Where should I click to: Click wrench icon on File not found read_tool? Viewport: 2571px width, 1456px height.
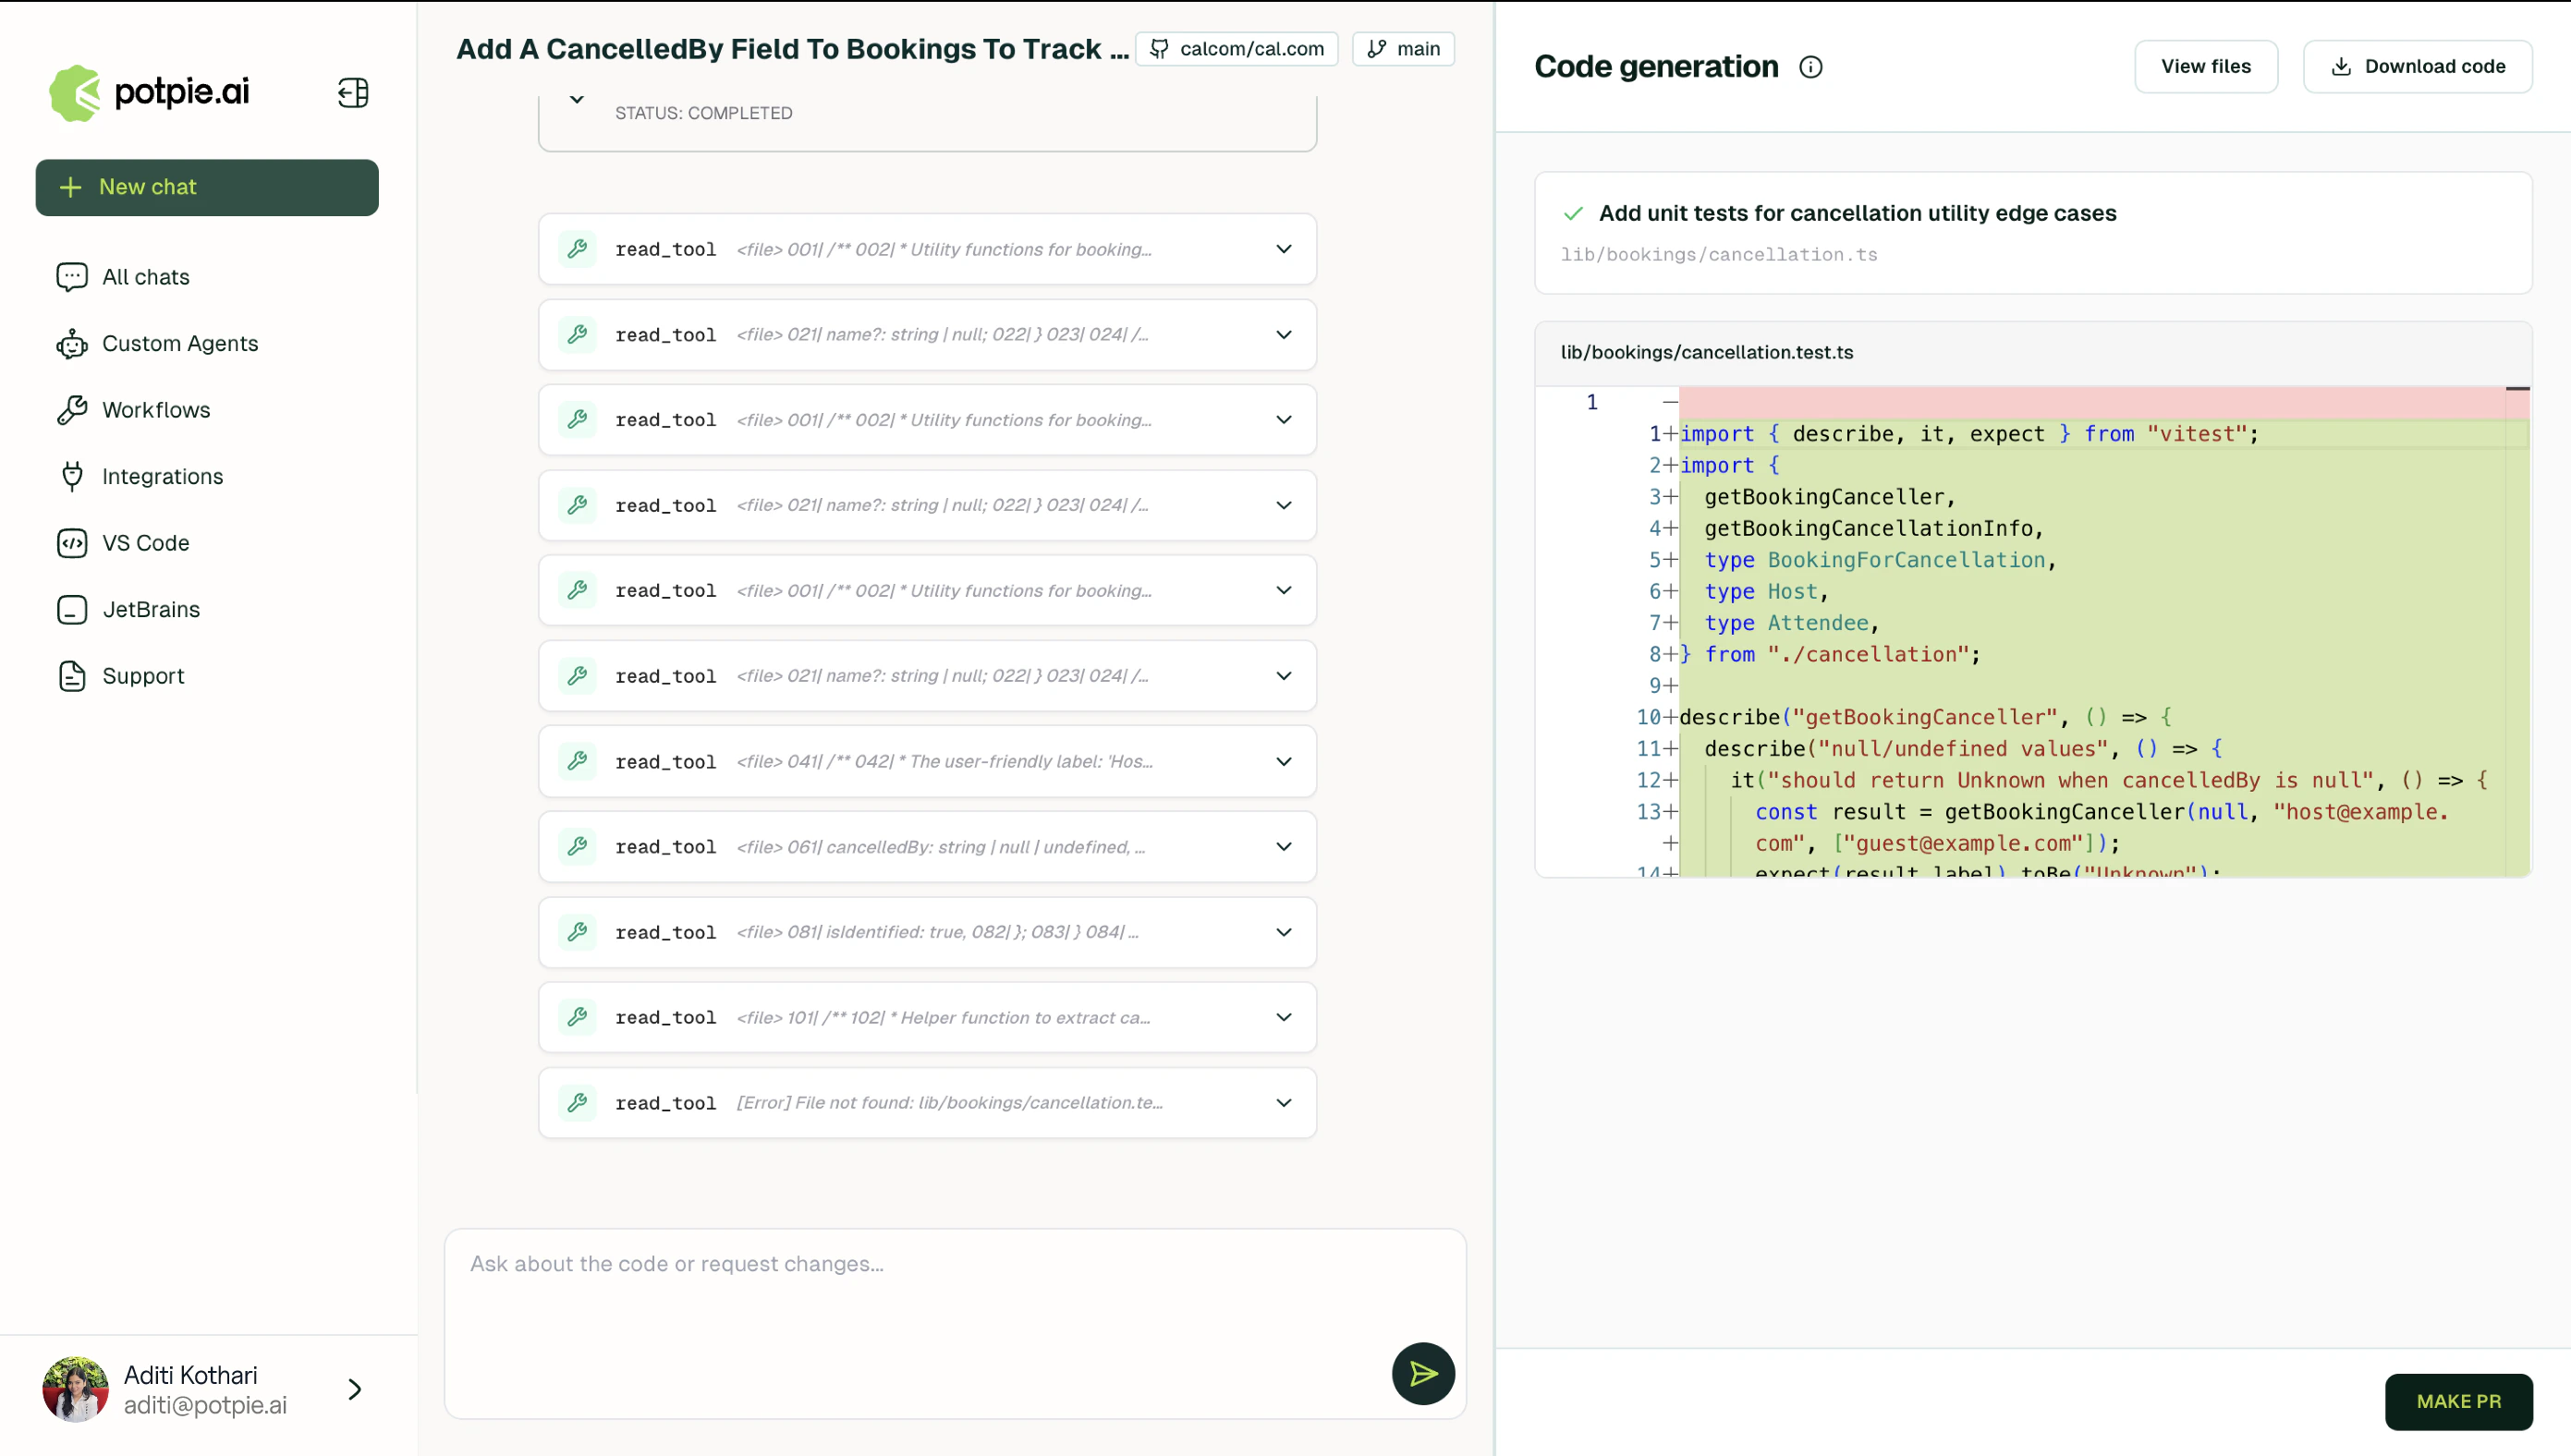(x=577, y=1102)
